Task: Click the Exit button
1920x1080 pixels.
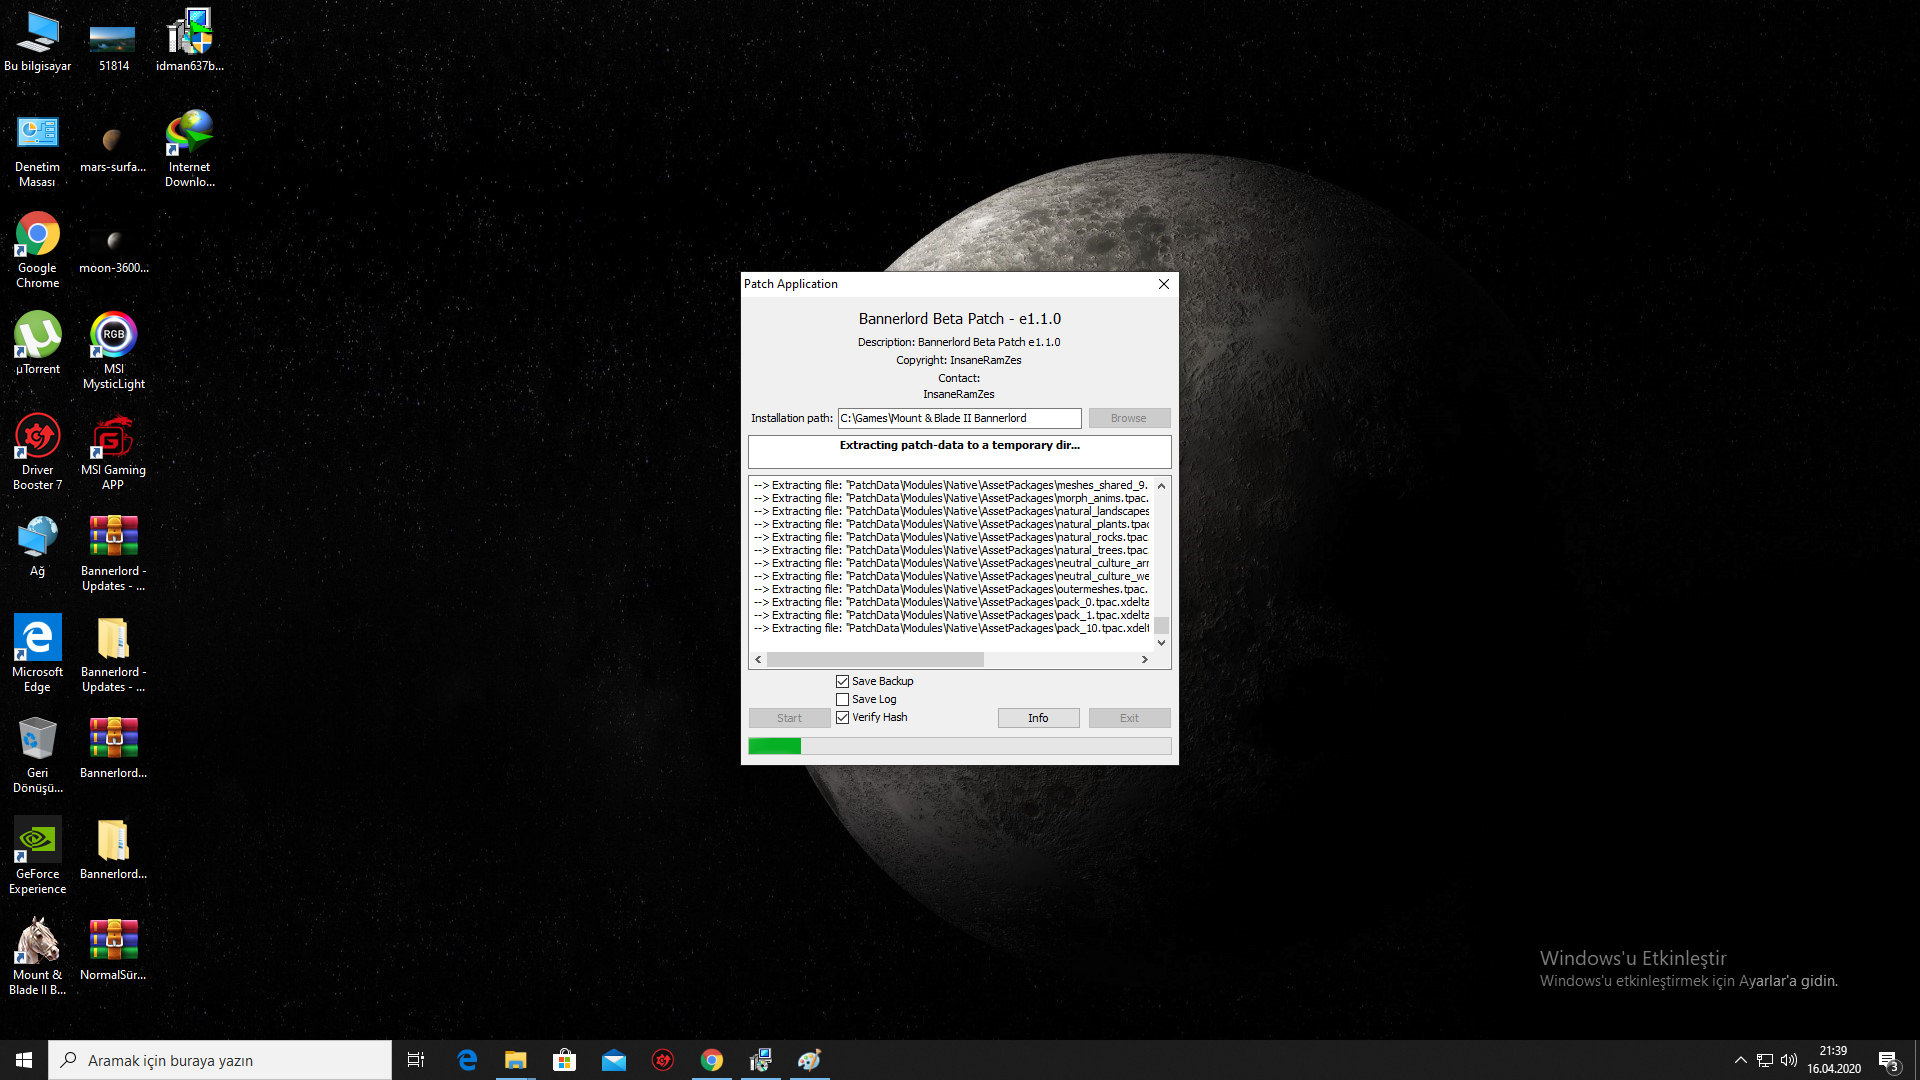Action: pos(1129,718)
